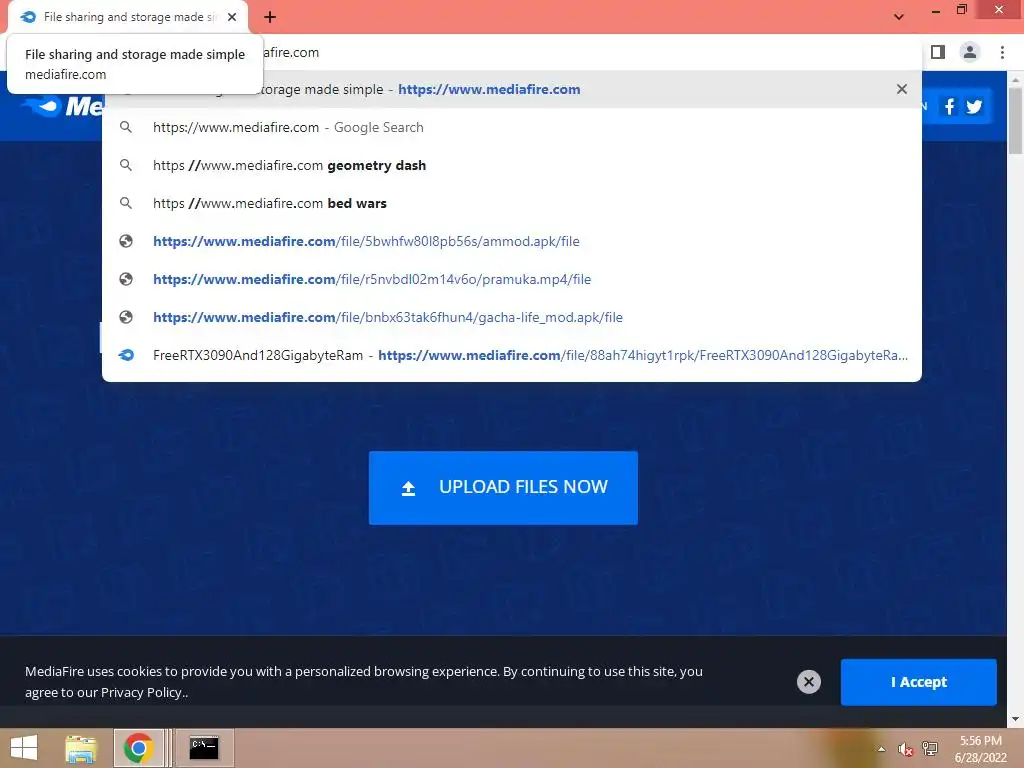
Task: Click the magnifier icon beside 'bed wars'
Action: pyautogui.click(x=126, y=203)
